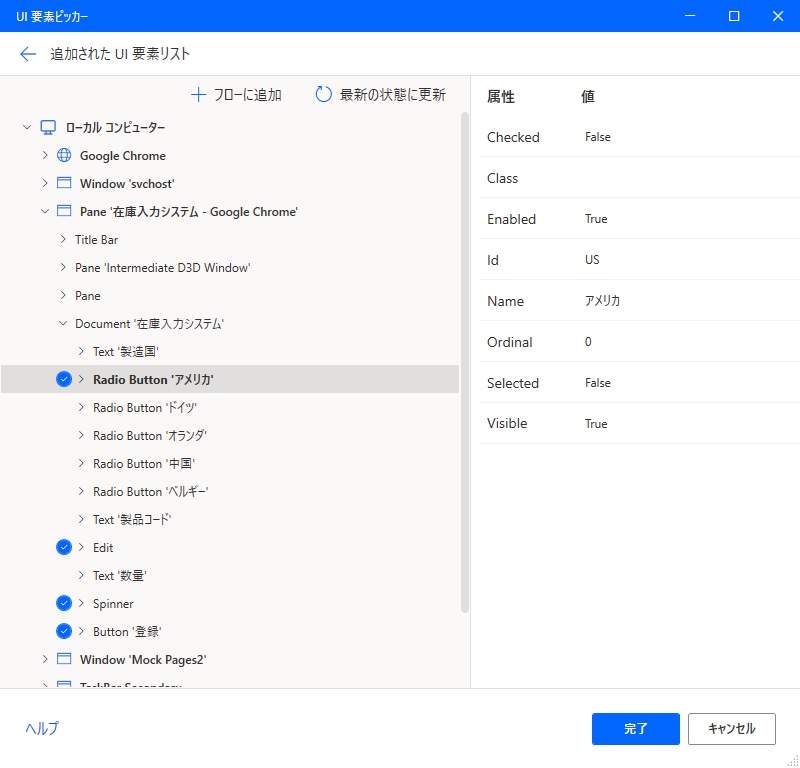Toggle the checkmark next to Spinner
Screen dimensions: 800x768
click(64, 603)
